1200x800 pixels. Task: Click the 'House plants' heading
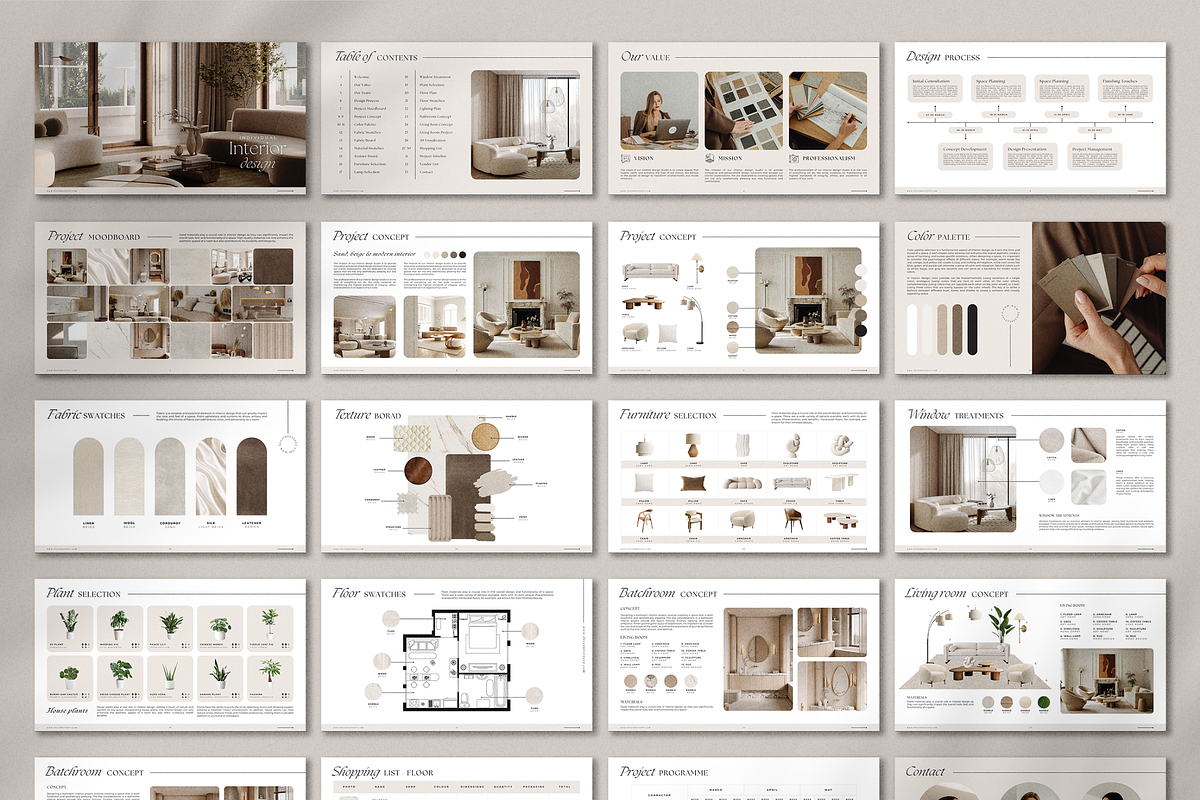(x=67, y=711)
